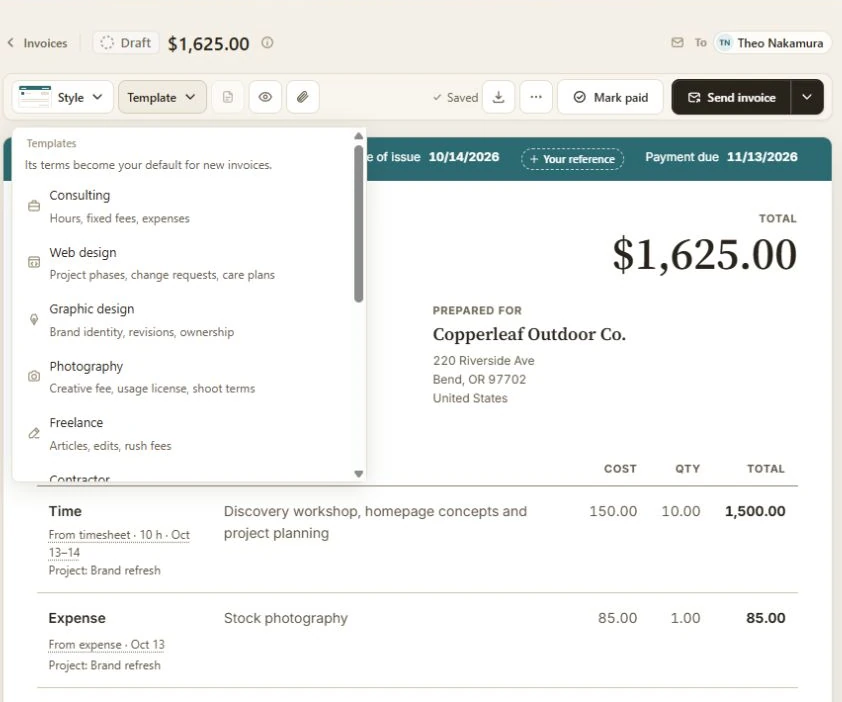Click the pencil icon for Freelance

point(34,433)
